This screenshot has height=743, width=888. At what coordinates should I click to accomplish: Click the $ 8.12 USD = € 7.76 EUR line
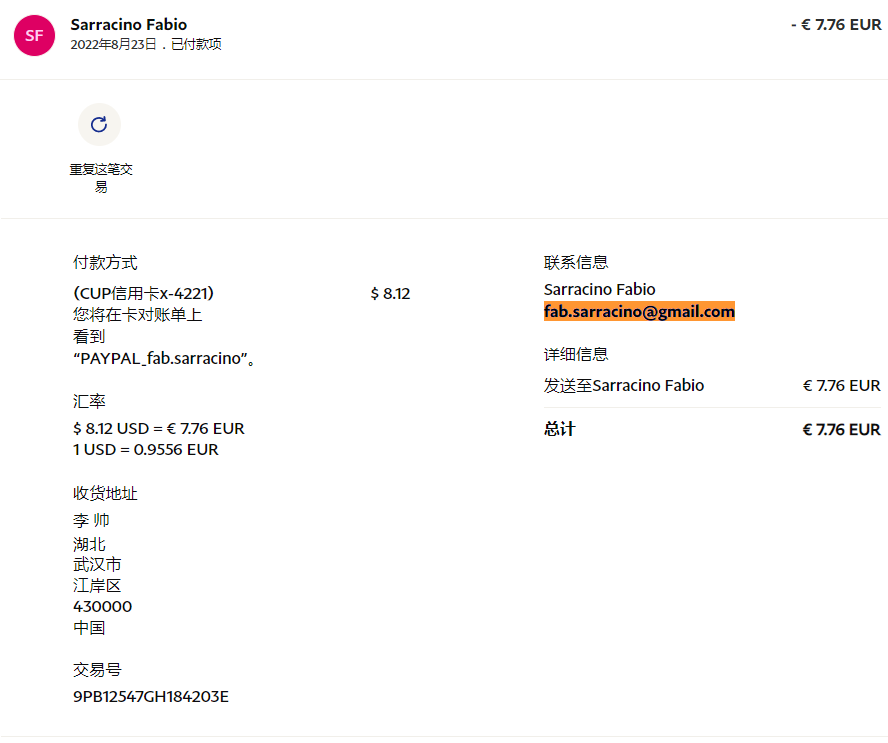click(158, 428)
